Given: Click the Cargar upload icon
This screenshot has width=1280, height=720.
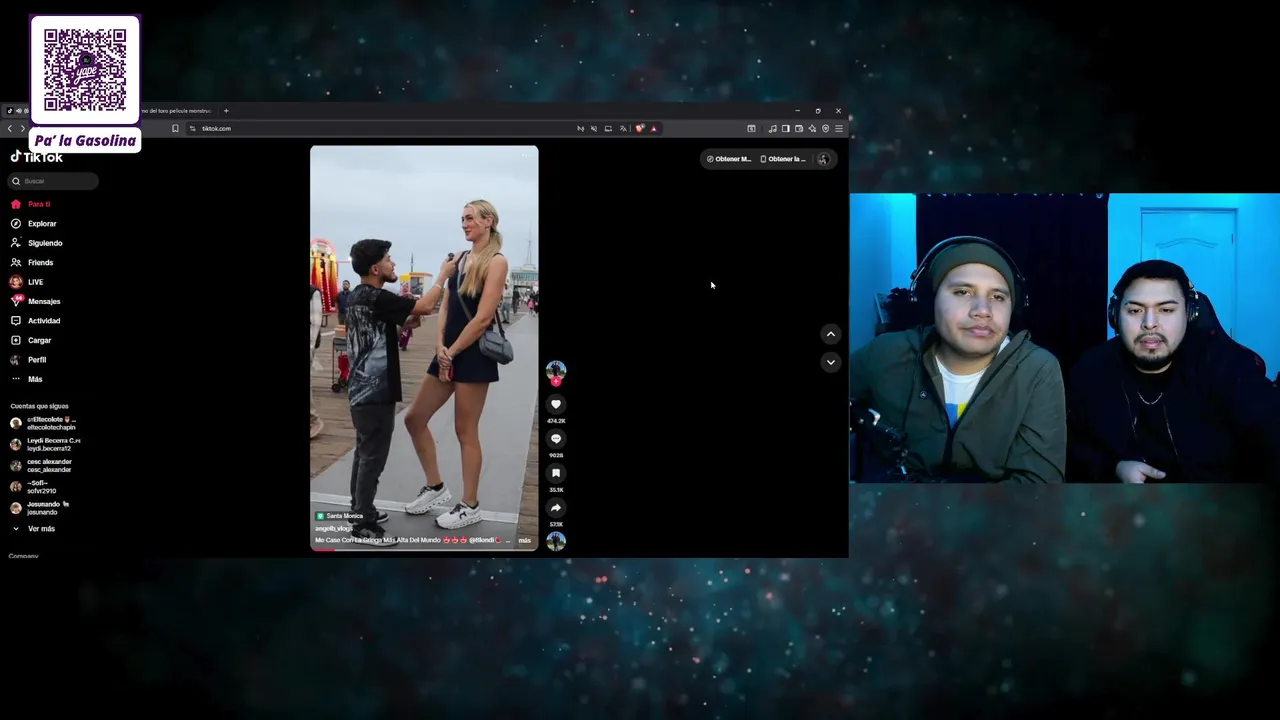Looking at the screenshot, I should click(15, 340).
